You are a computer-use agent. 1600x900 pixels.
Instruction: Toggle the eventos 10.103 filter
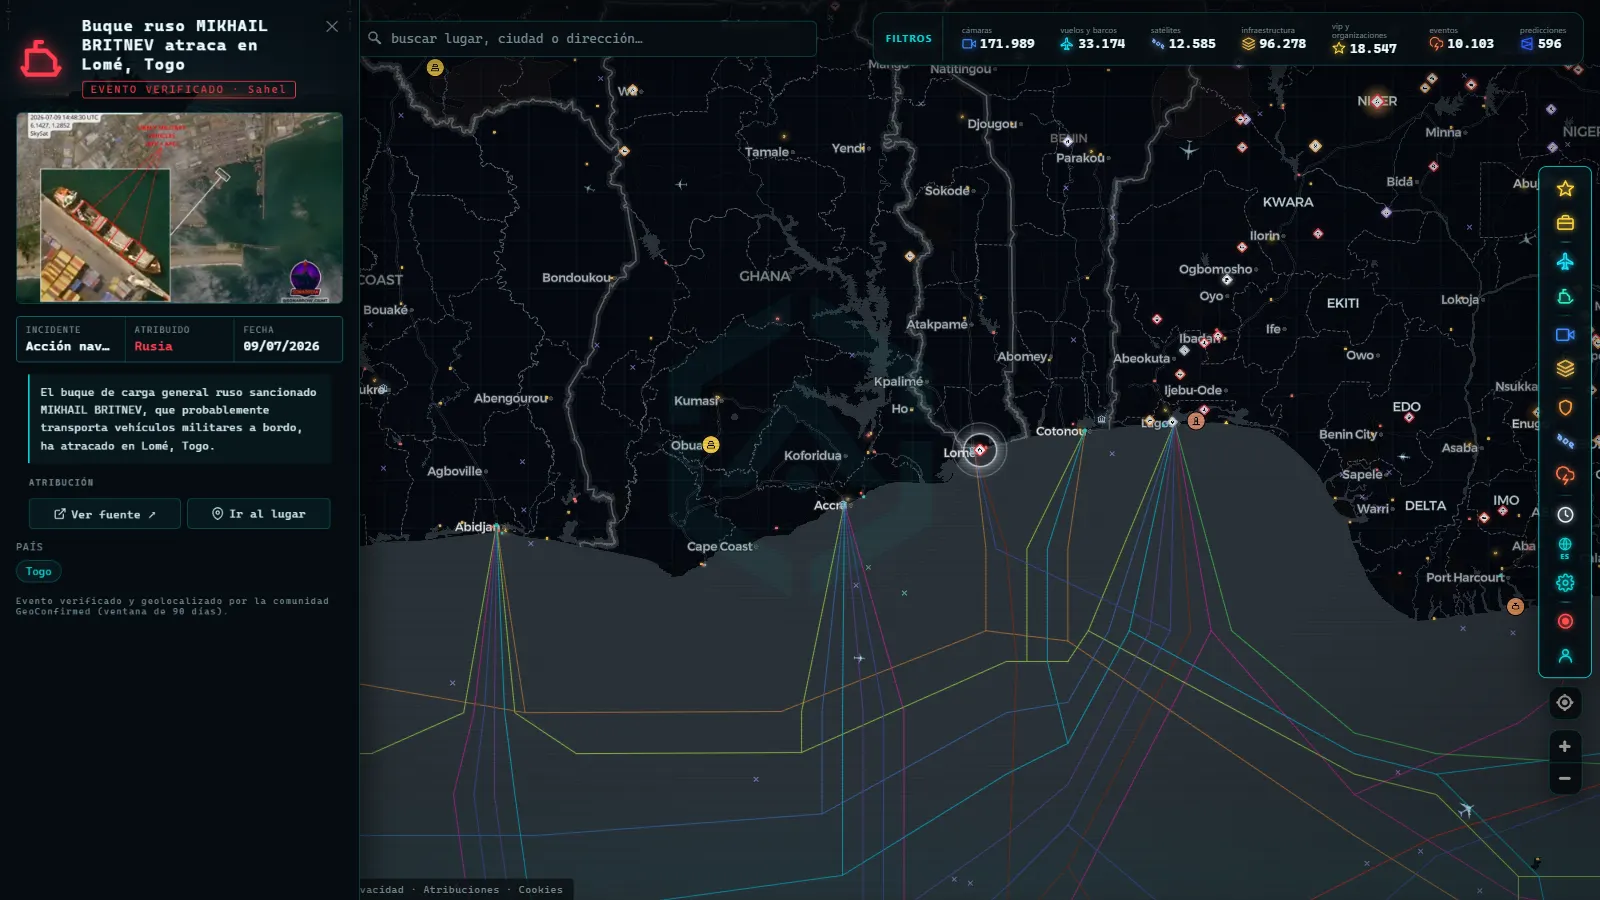point(1461,38)
